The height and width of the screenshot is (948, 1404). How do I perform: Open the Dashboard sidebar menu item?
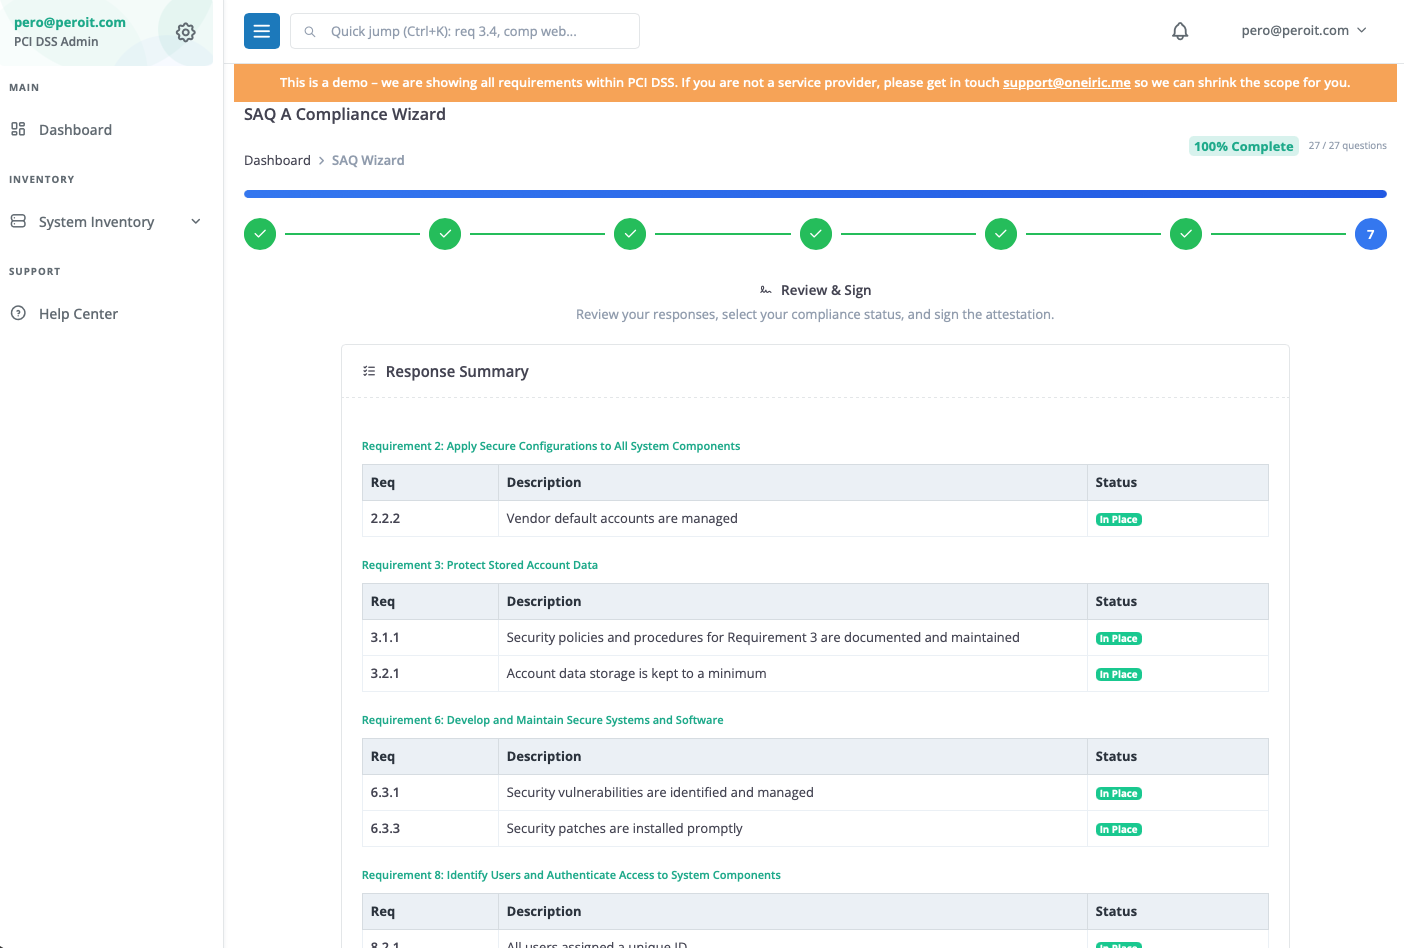[x=75, y=130]
